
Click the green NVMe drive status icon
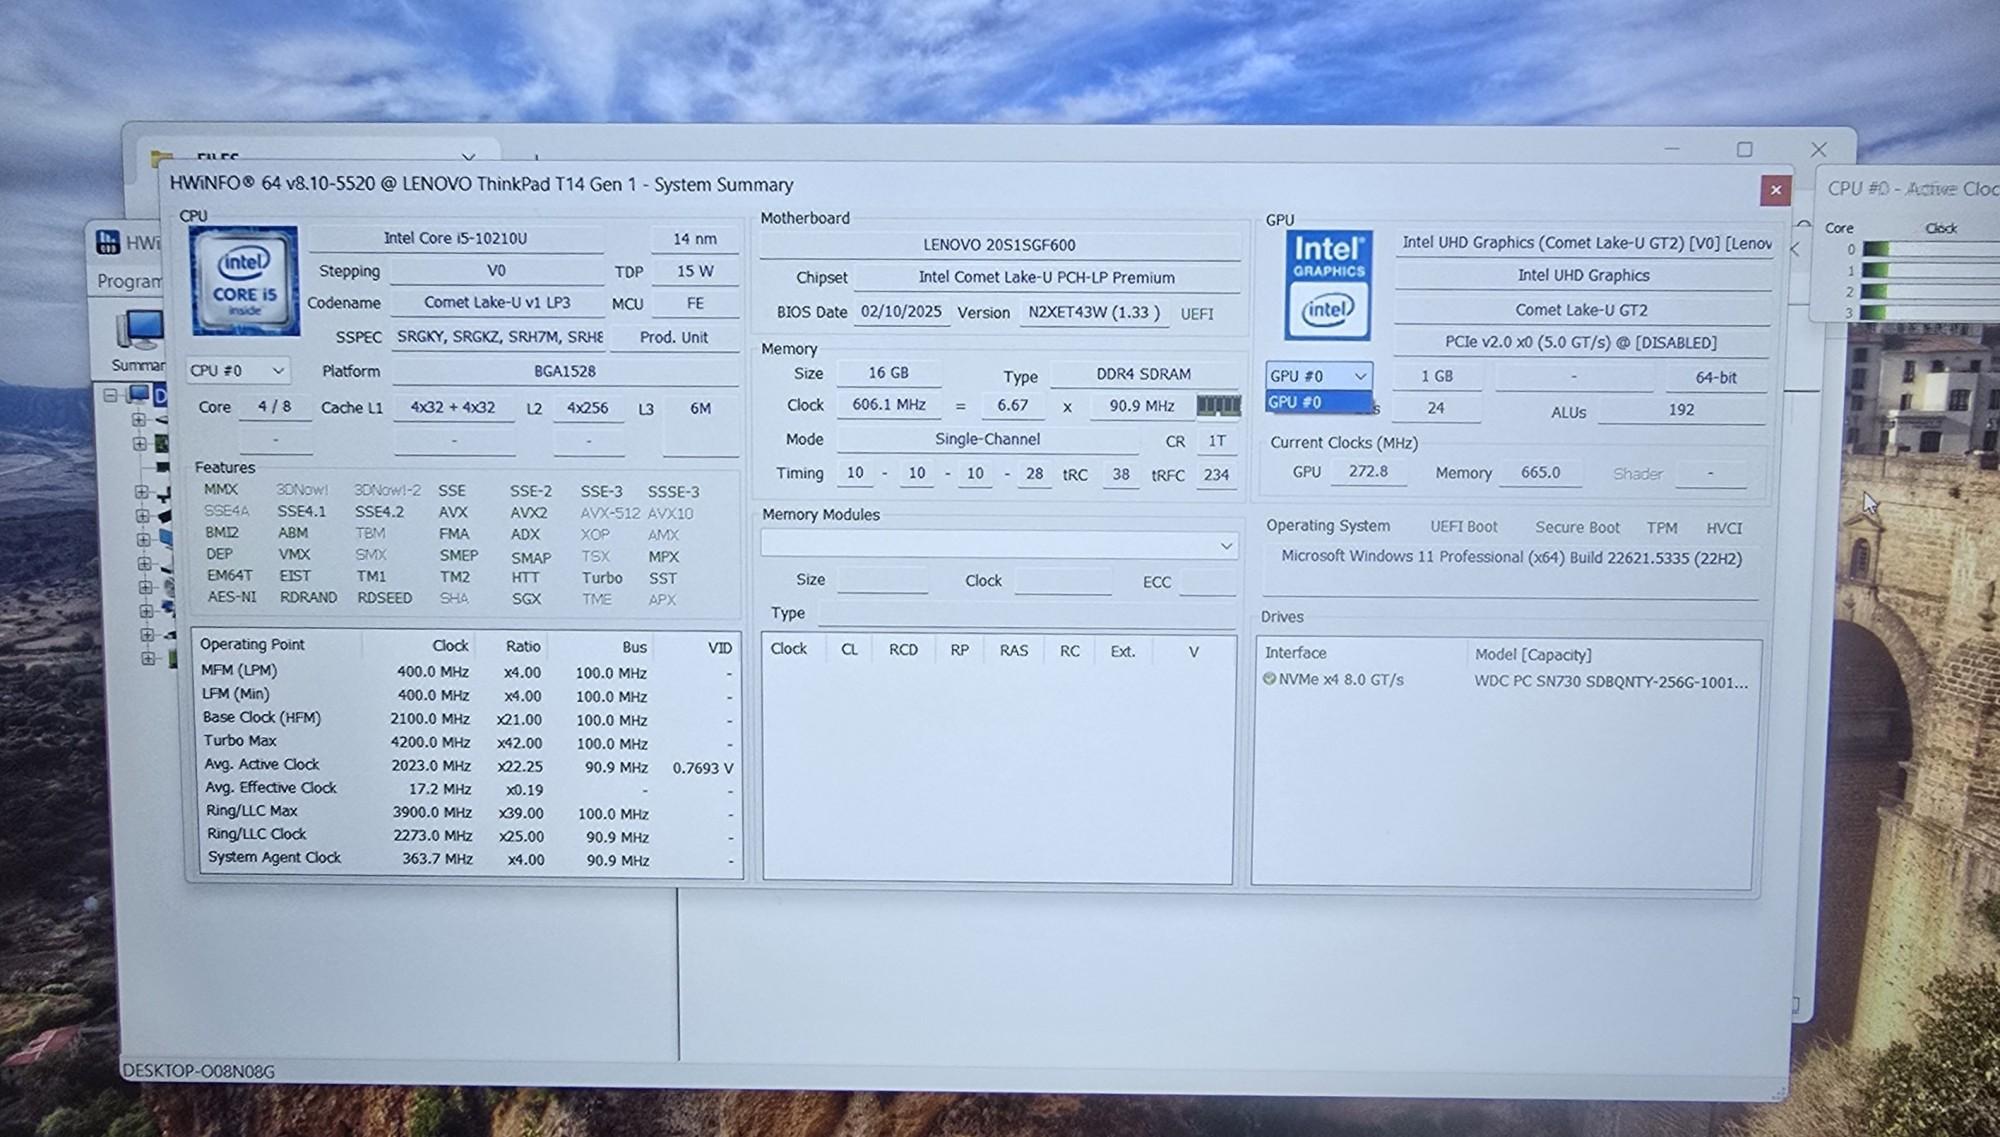point(1269,679)
